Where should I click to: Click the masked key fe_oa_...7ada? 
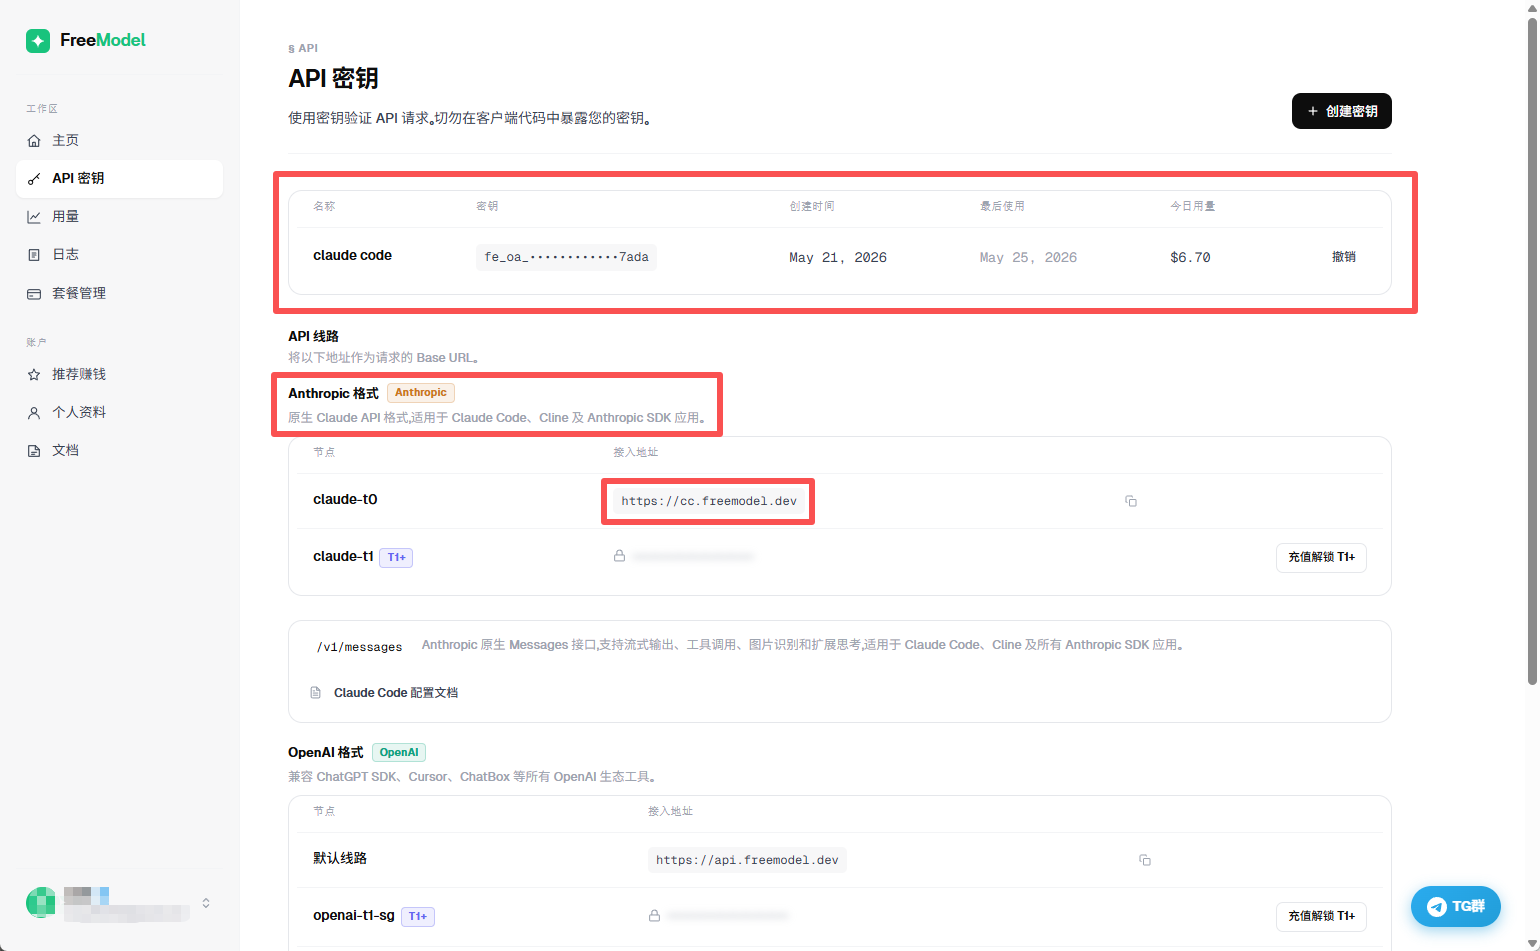point(566,257)
